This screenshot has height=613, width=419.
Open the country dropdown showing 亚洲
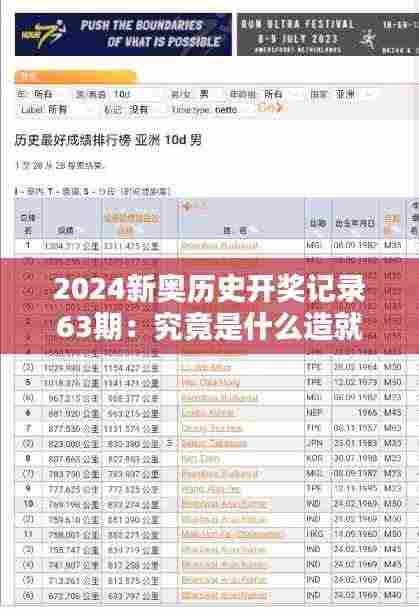point(356,94)
